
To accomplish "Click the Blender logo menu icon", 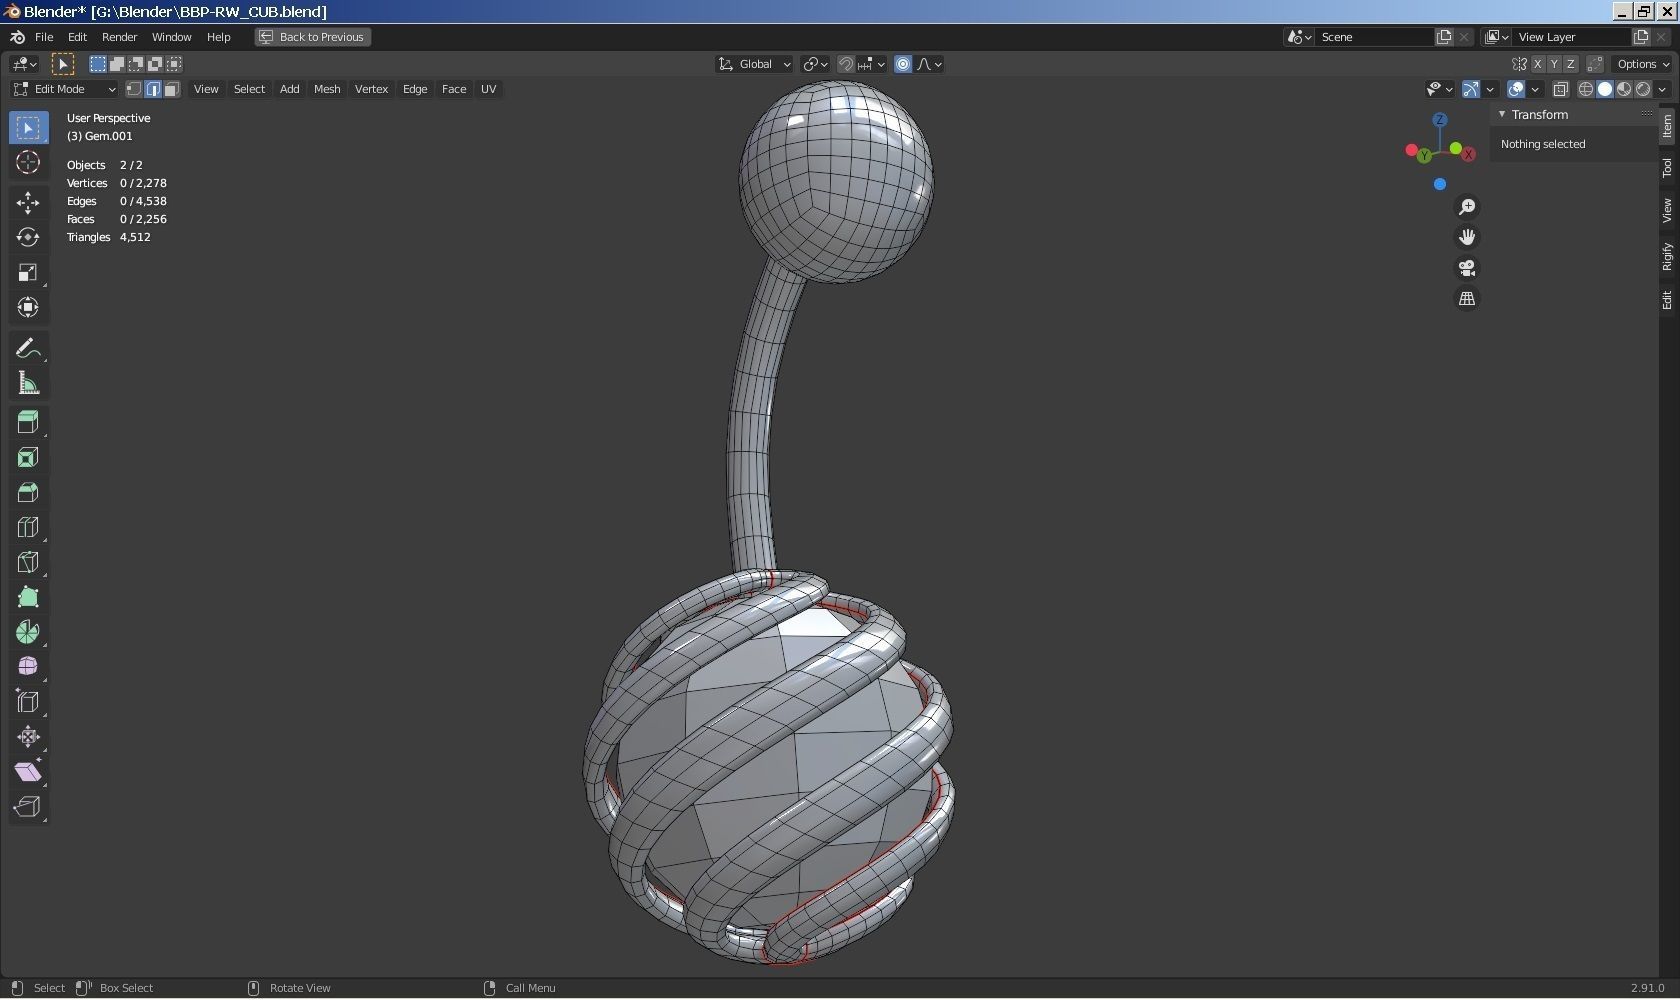I will coord(17,37).
